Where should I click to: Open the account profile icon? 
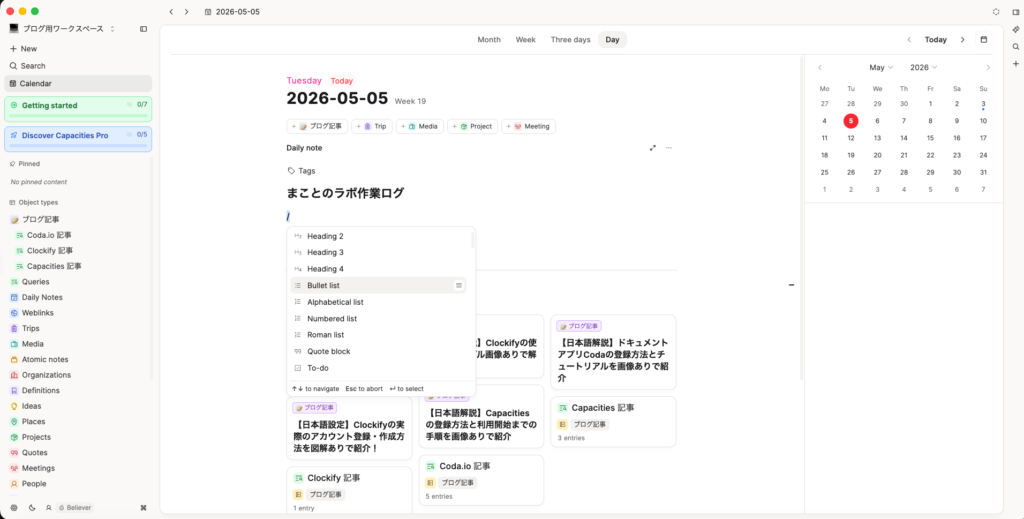click(48, 507)
